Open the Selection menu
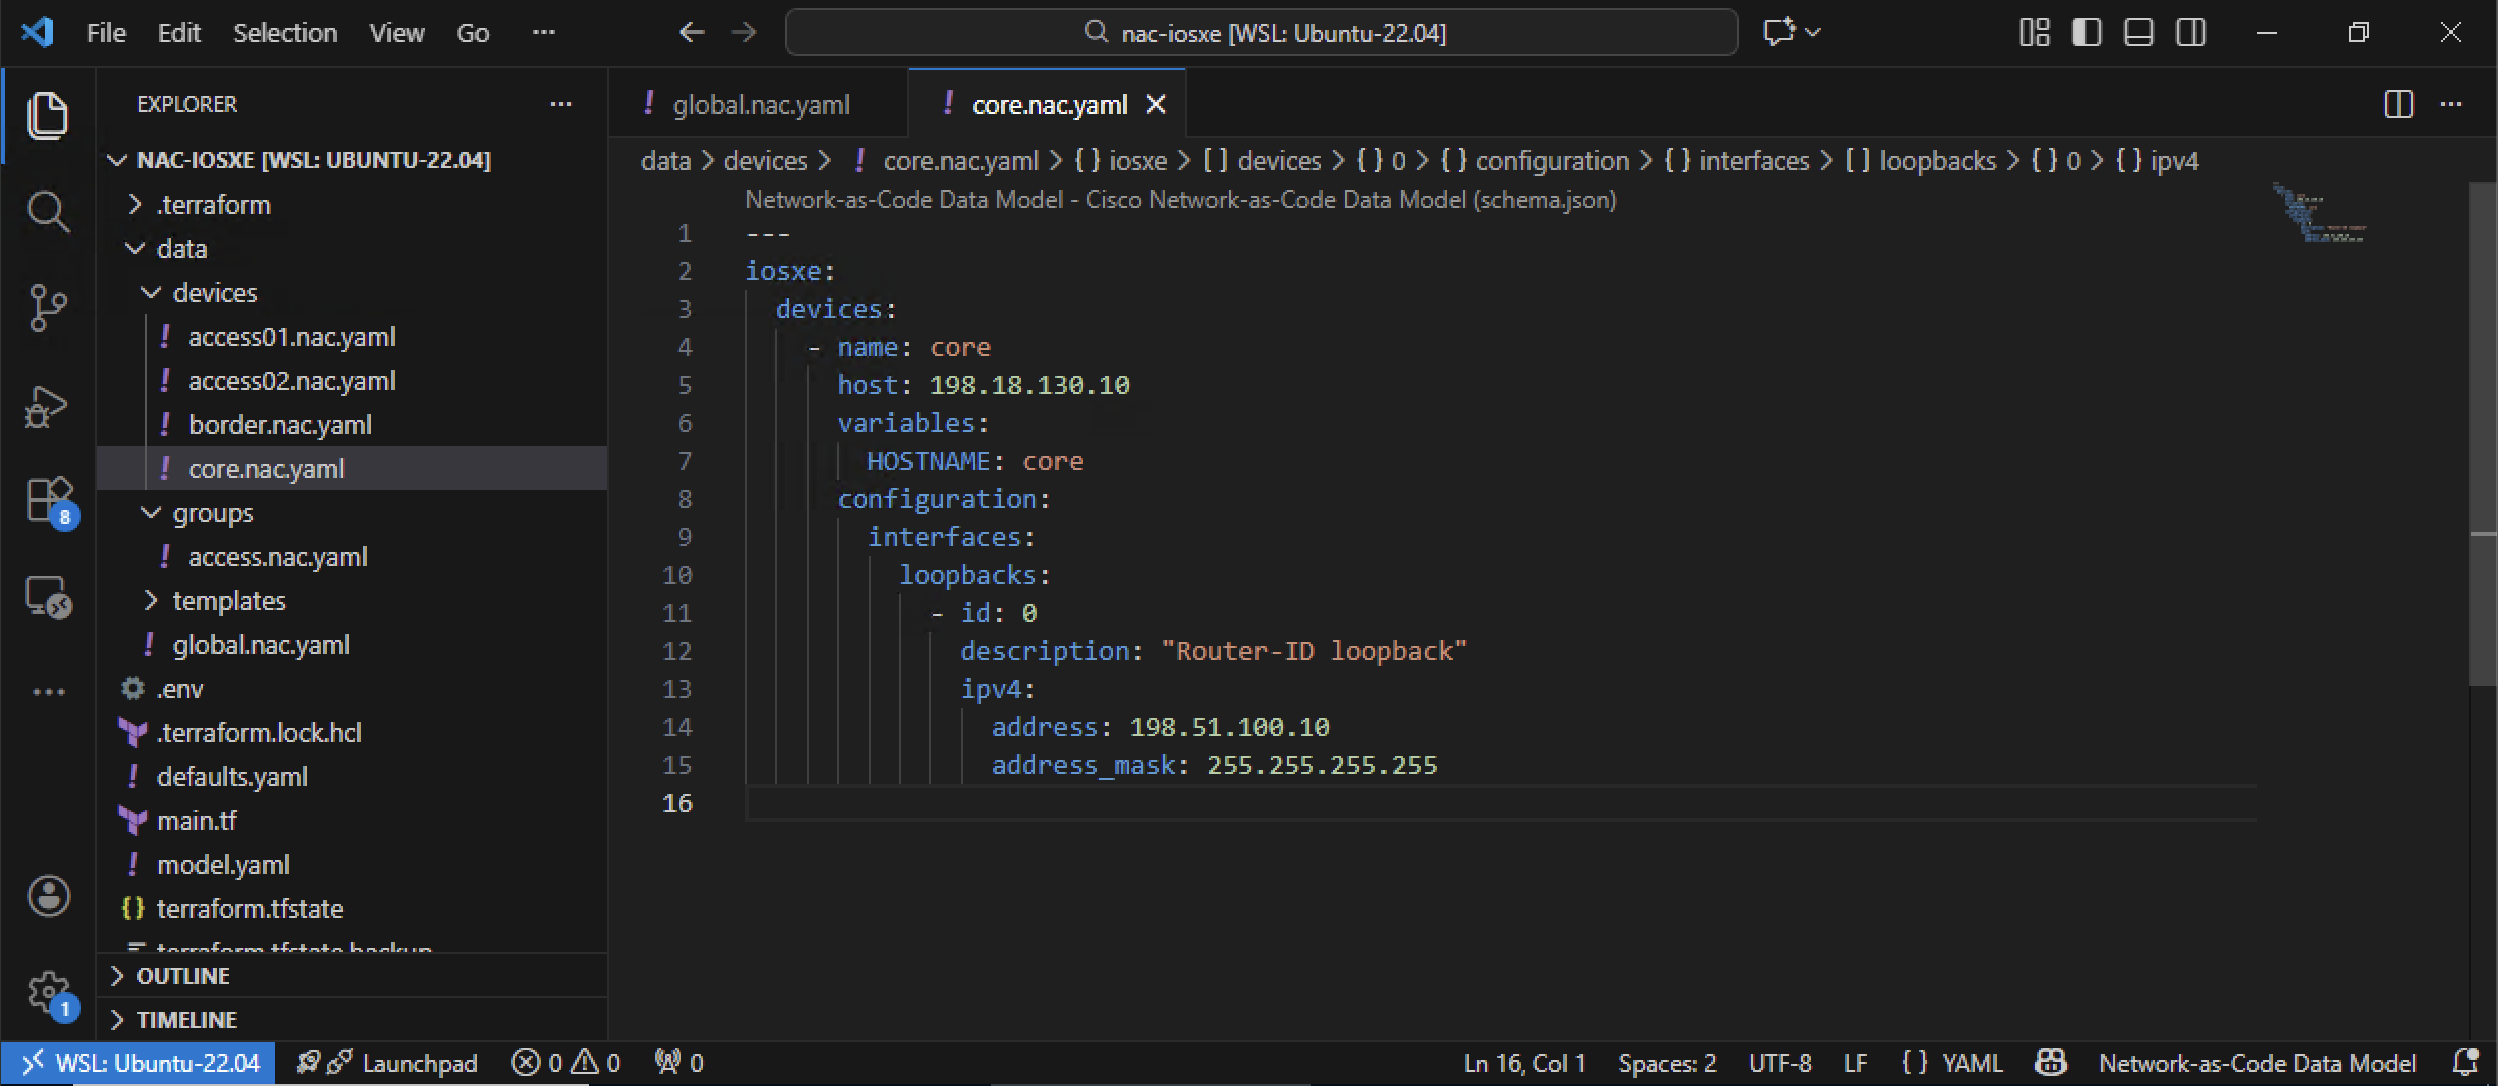Viewport: 2498px width, 1086px height. 285,32
